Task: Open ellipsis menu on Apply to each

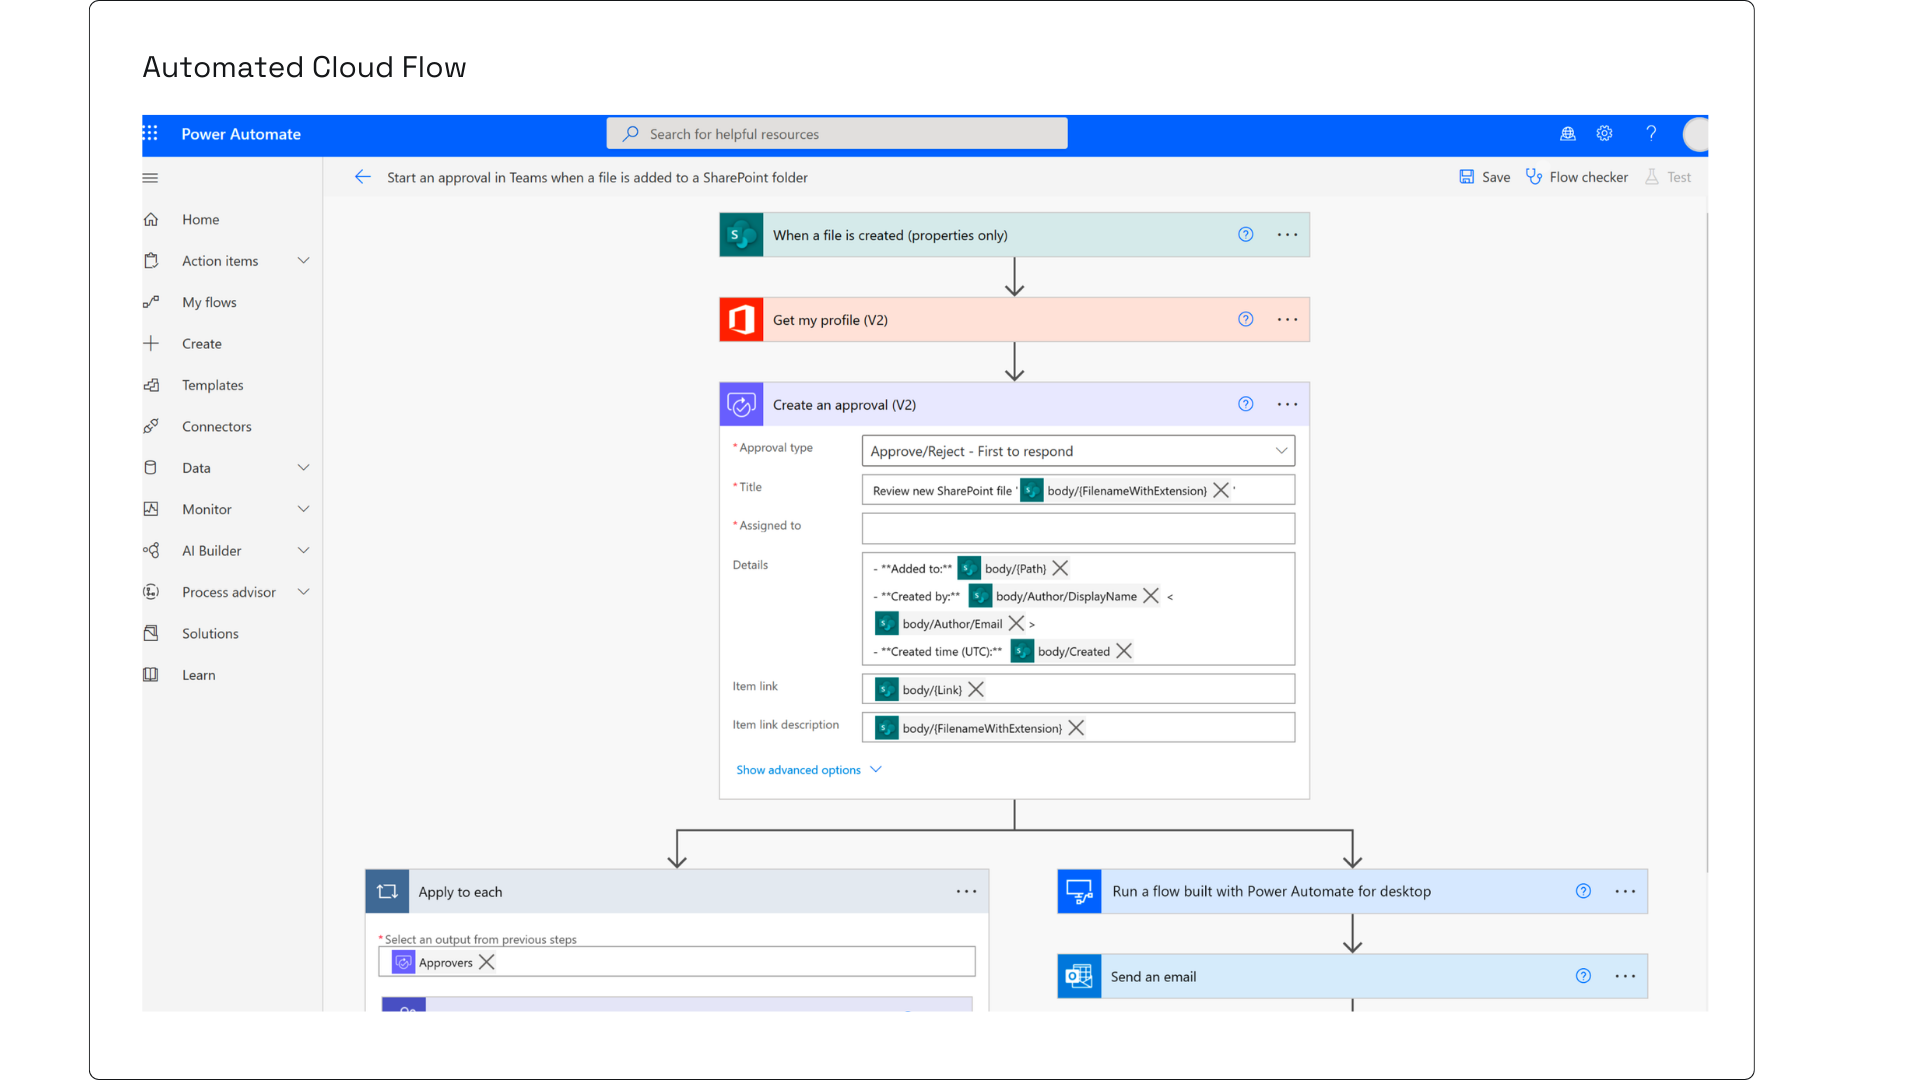Action: (x=966, y=891)
